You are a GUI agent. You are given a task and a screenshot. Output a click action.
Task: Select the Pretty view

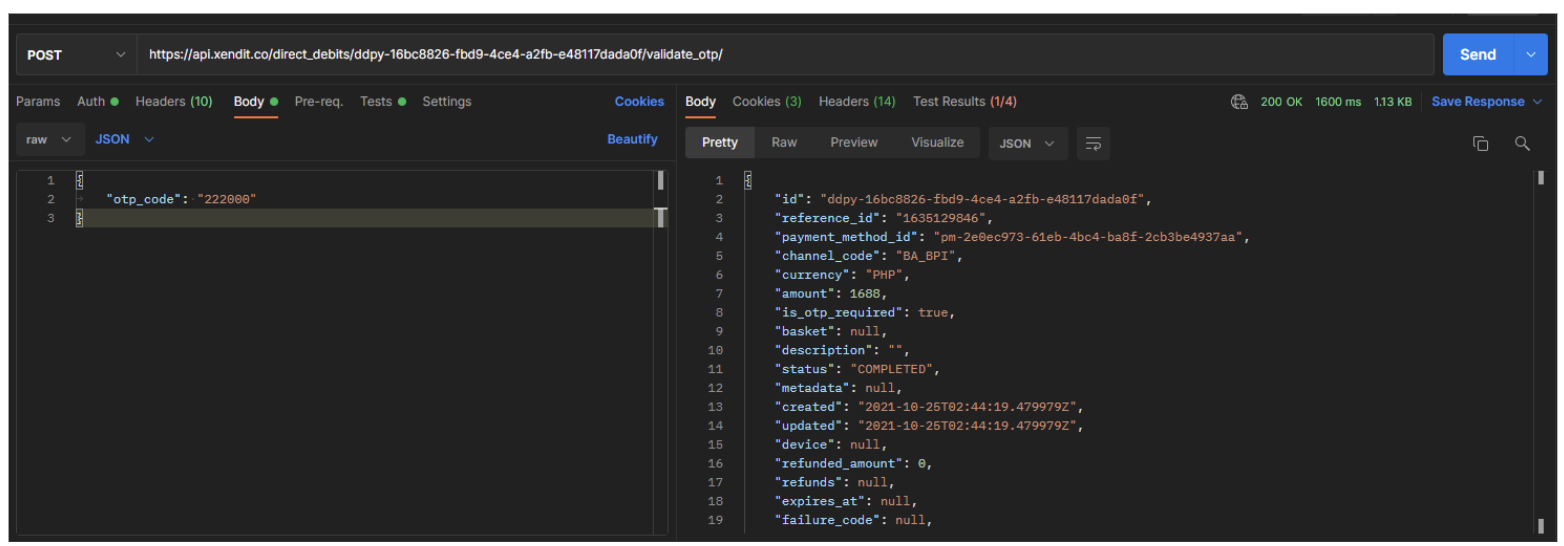click(x=720, y=143)
